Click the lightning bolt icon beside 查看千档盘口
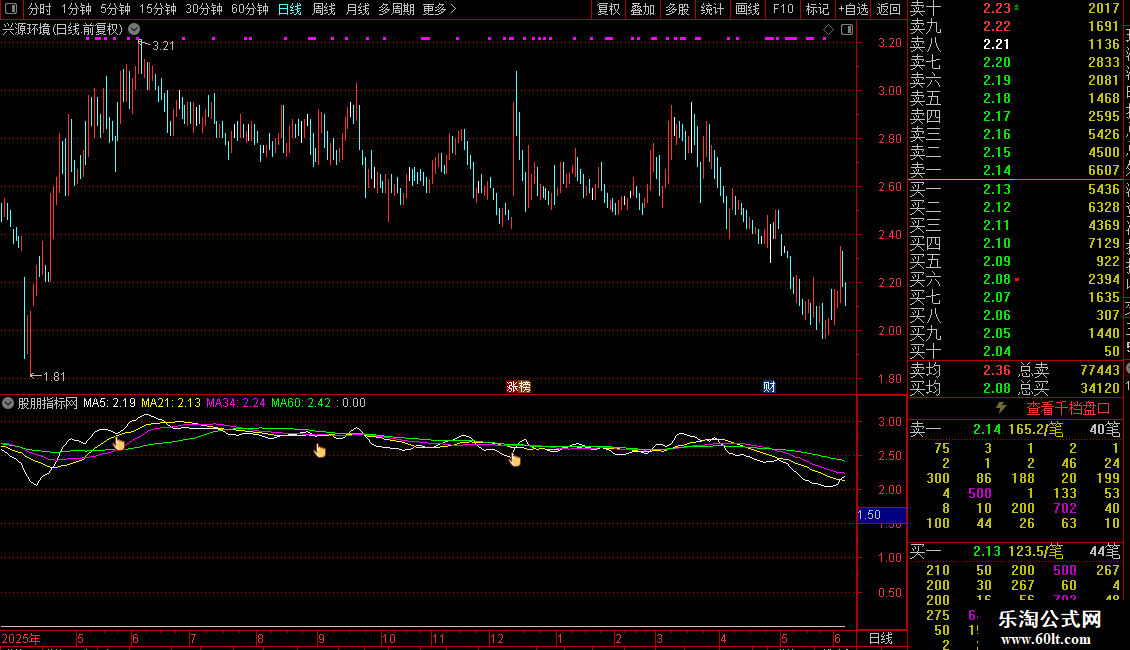 (1001, 408)
